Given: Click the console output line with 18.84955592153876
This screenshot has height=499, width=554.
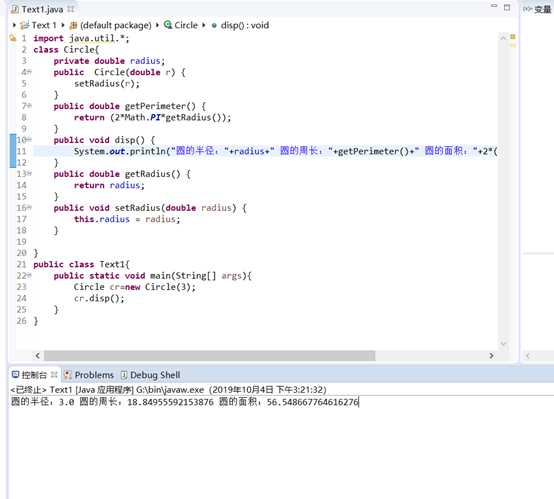Looking at the screenshot, I should coord(184,402).
